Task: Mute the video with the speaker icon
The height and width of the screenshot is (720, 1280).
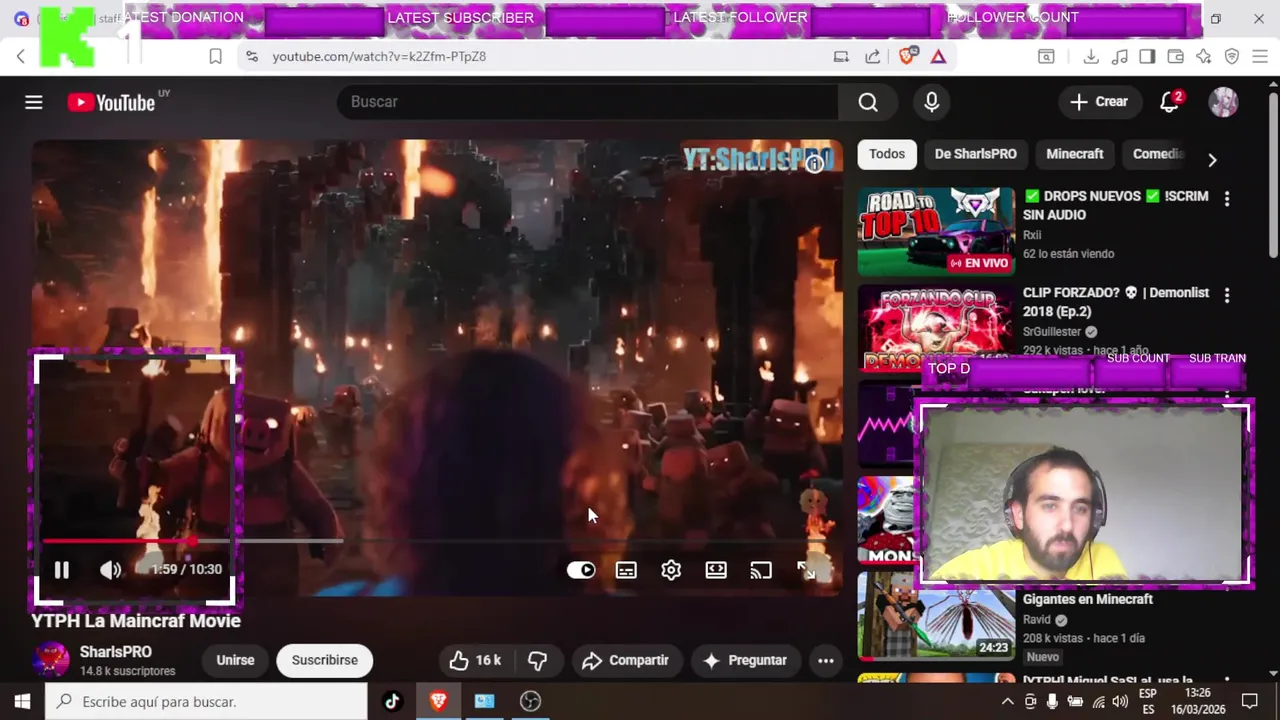Action: click(110, 570)
